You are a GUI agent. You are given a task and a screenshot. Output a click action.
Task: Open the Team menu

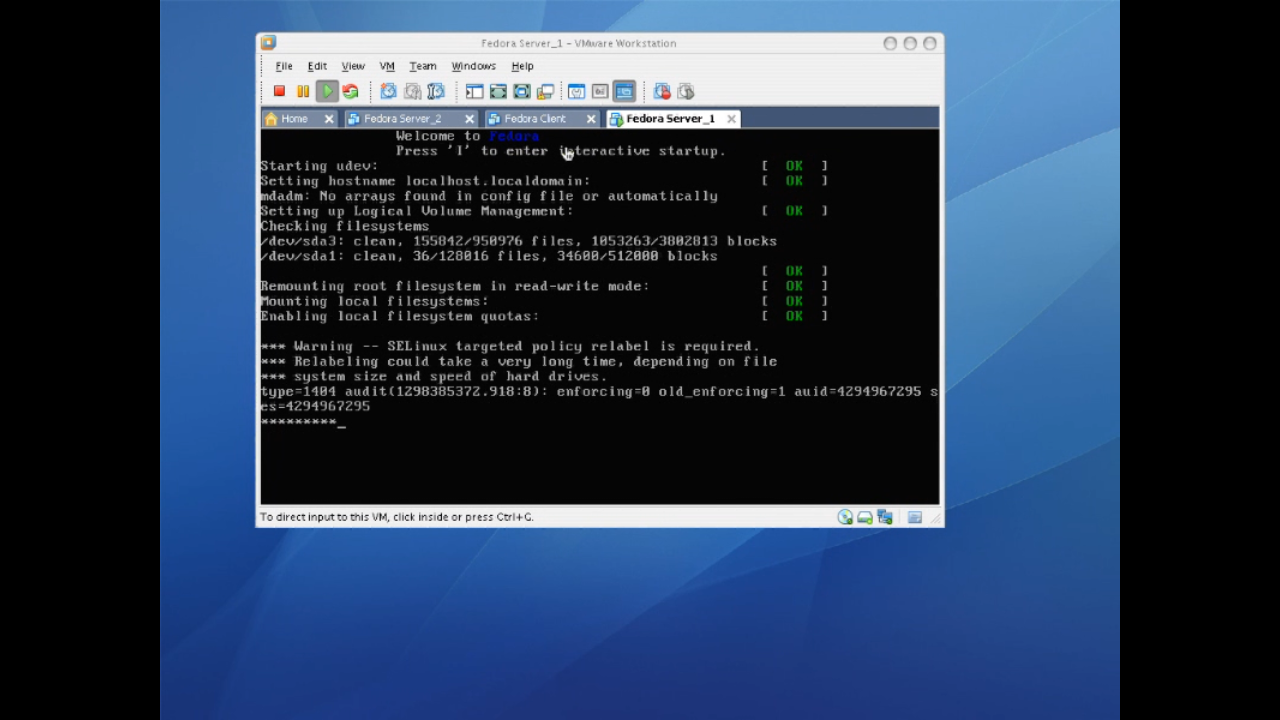click(423, 66)
